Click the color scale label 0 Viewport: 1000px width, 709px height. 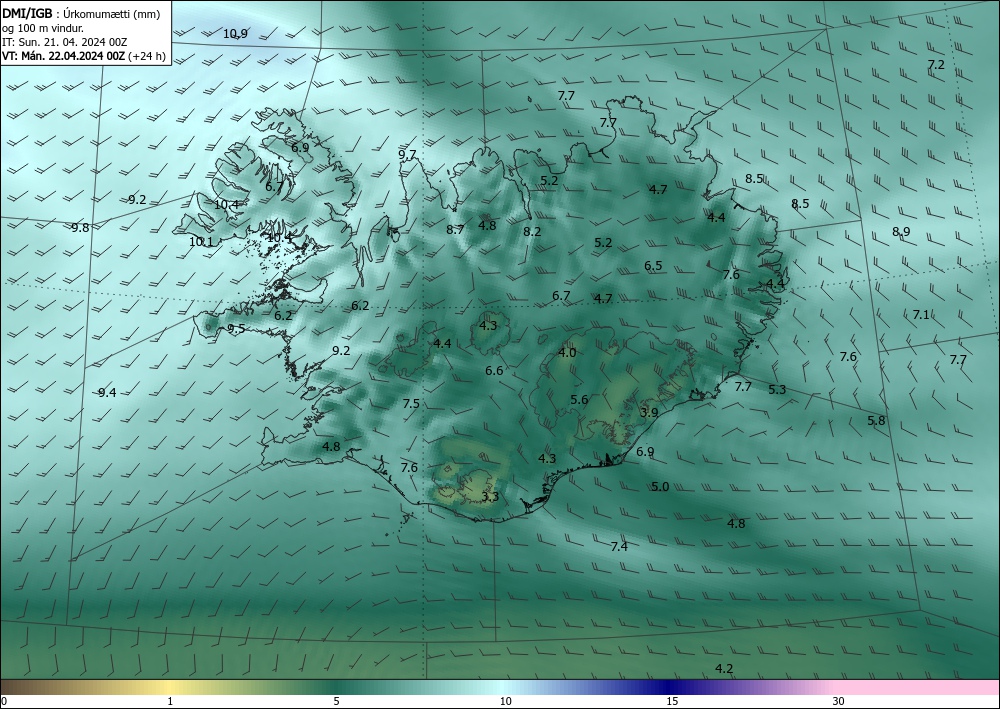(x=4, y=701)
